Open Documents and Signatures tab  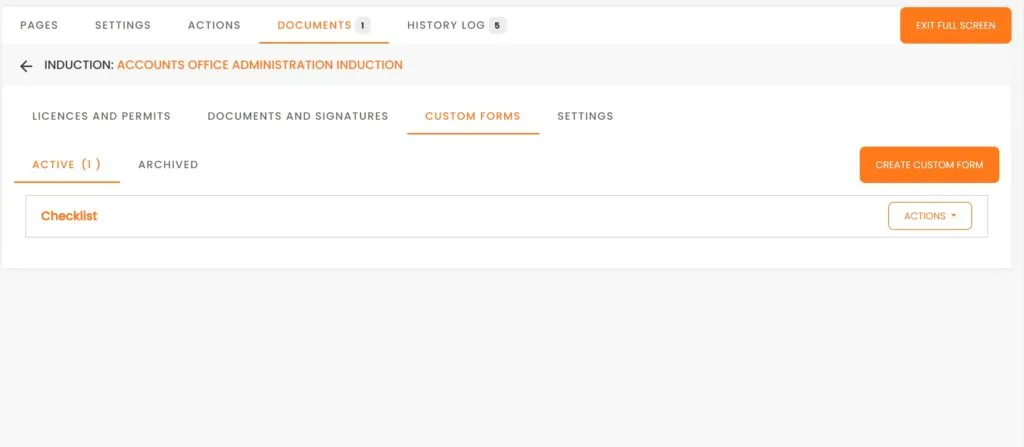click(x=298, y=116)
